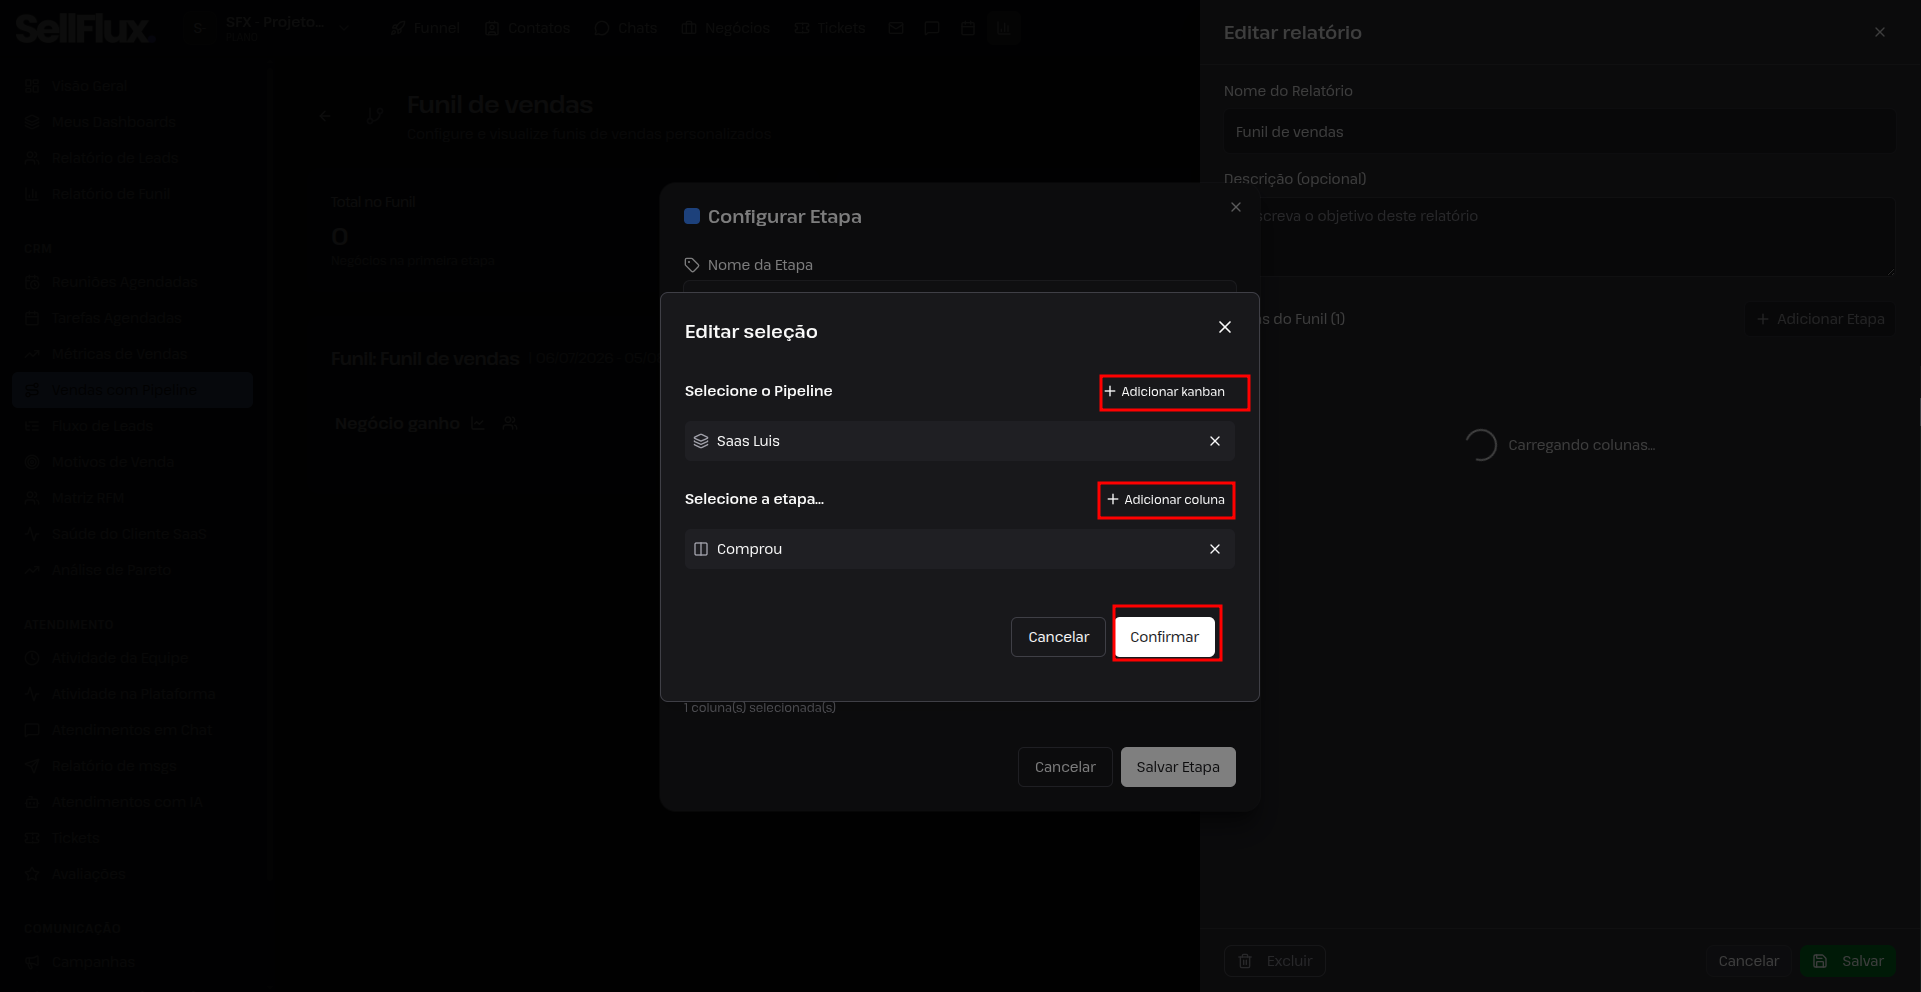Open the reports chart icon in top bar
Screen dimensions: 1921x992
pyautogui.click(x=1004, y=28)
